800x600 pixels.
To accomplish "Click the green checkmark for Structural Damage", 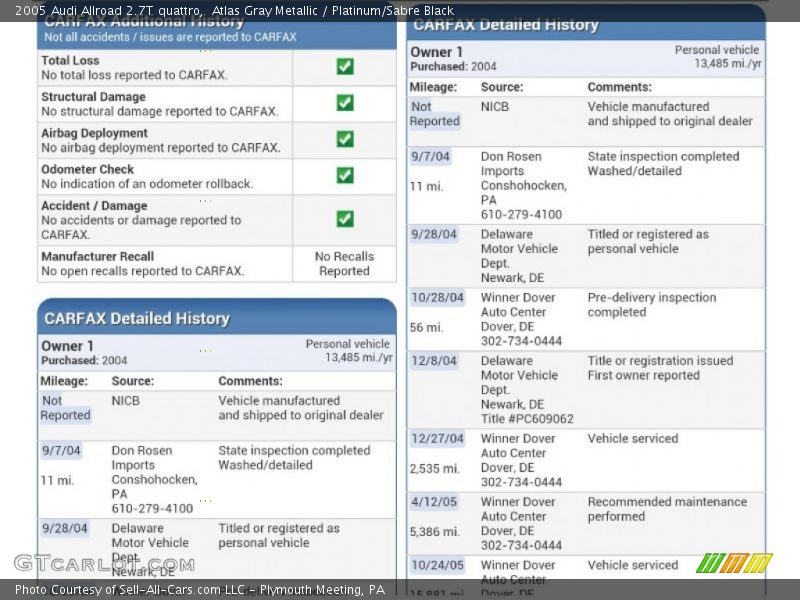I will pyautogui.click(x=345, y=103).
